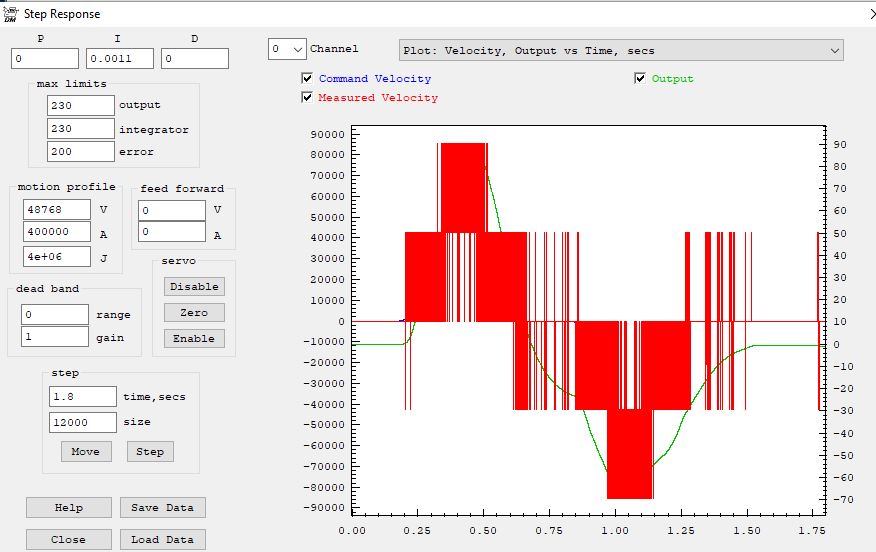The image size is (876, 552).
Task: Click the servo Disable button
Action: (194, 286)
